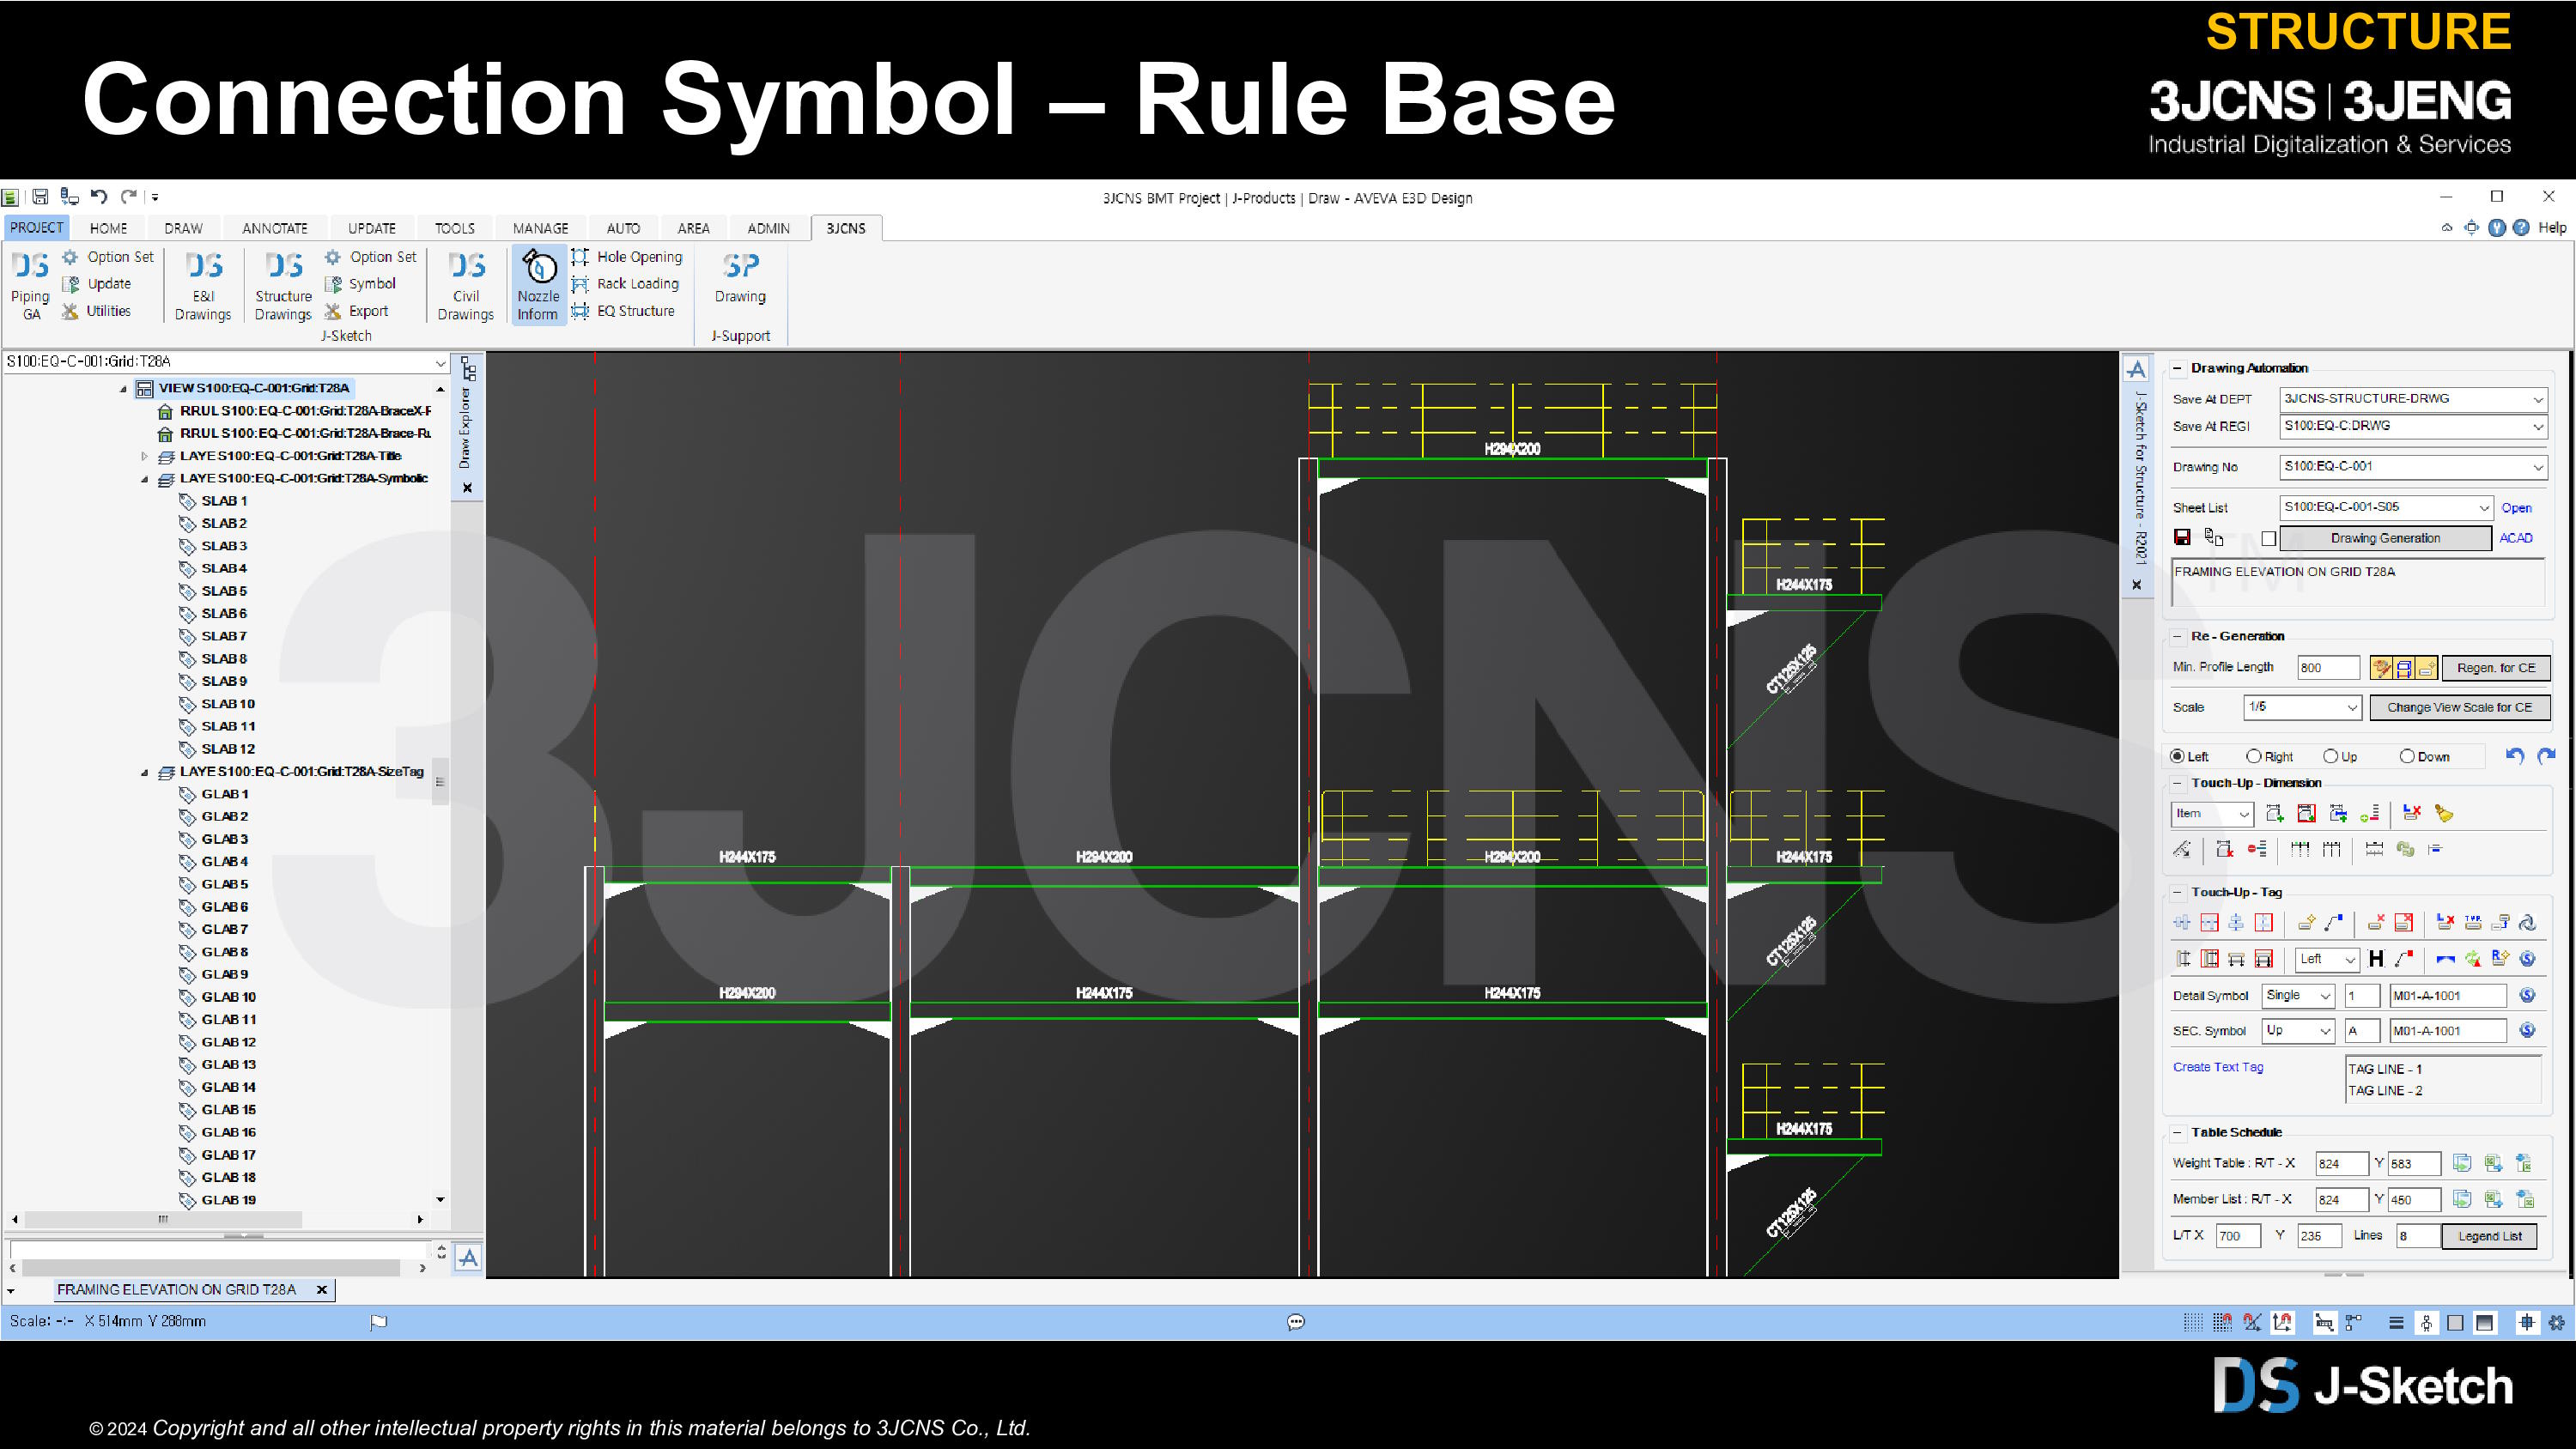Image resolution: width=2576 pixels, height=1449 pixels.
Task: Open E&I Drawings tool
Action: (203, 285)
